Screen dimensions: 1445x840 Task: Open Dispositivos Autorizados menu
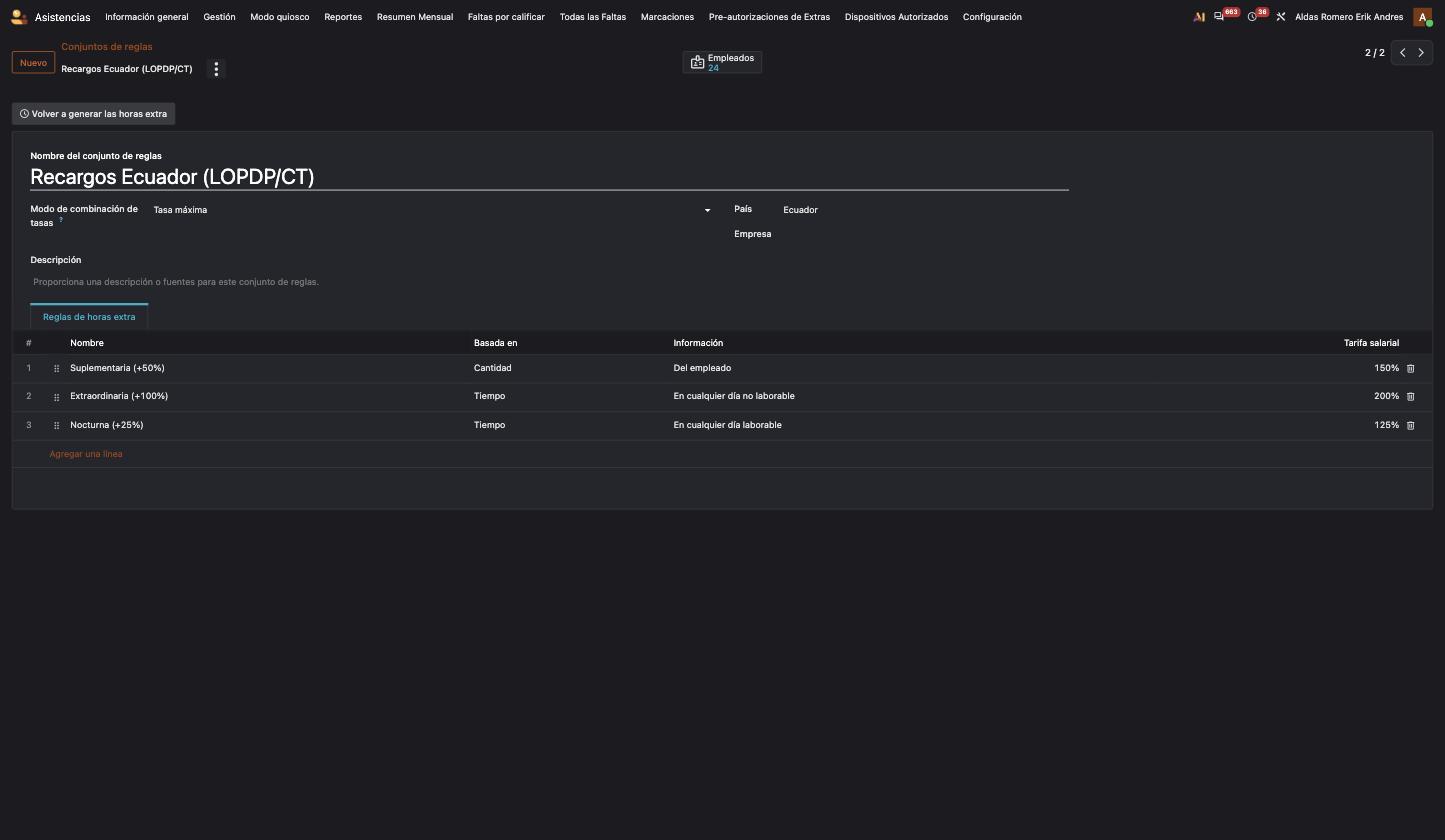pos(896,17)
